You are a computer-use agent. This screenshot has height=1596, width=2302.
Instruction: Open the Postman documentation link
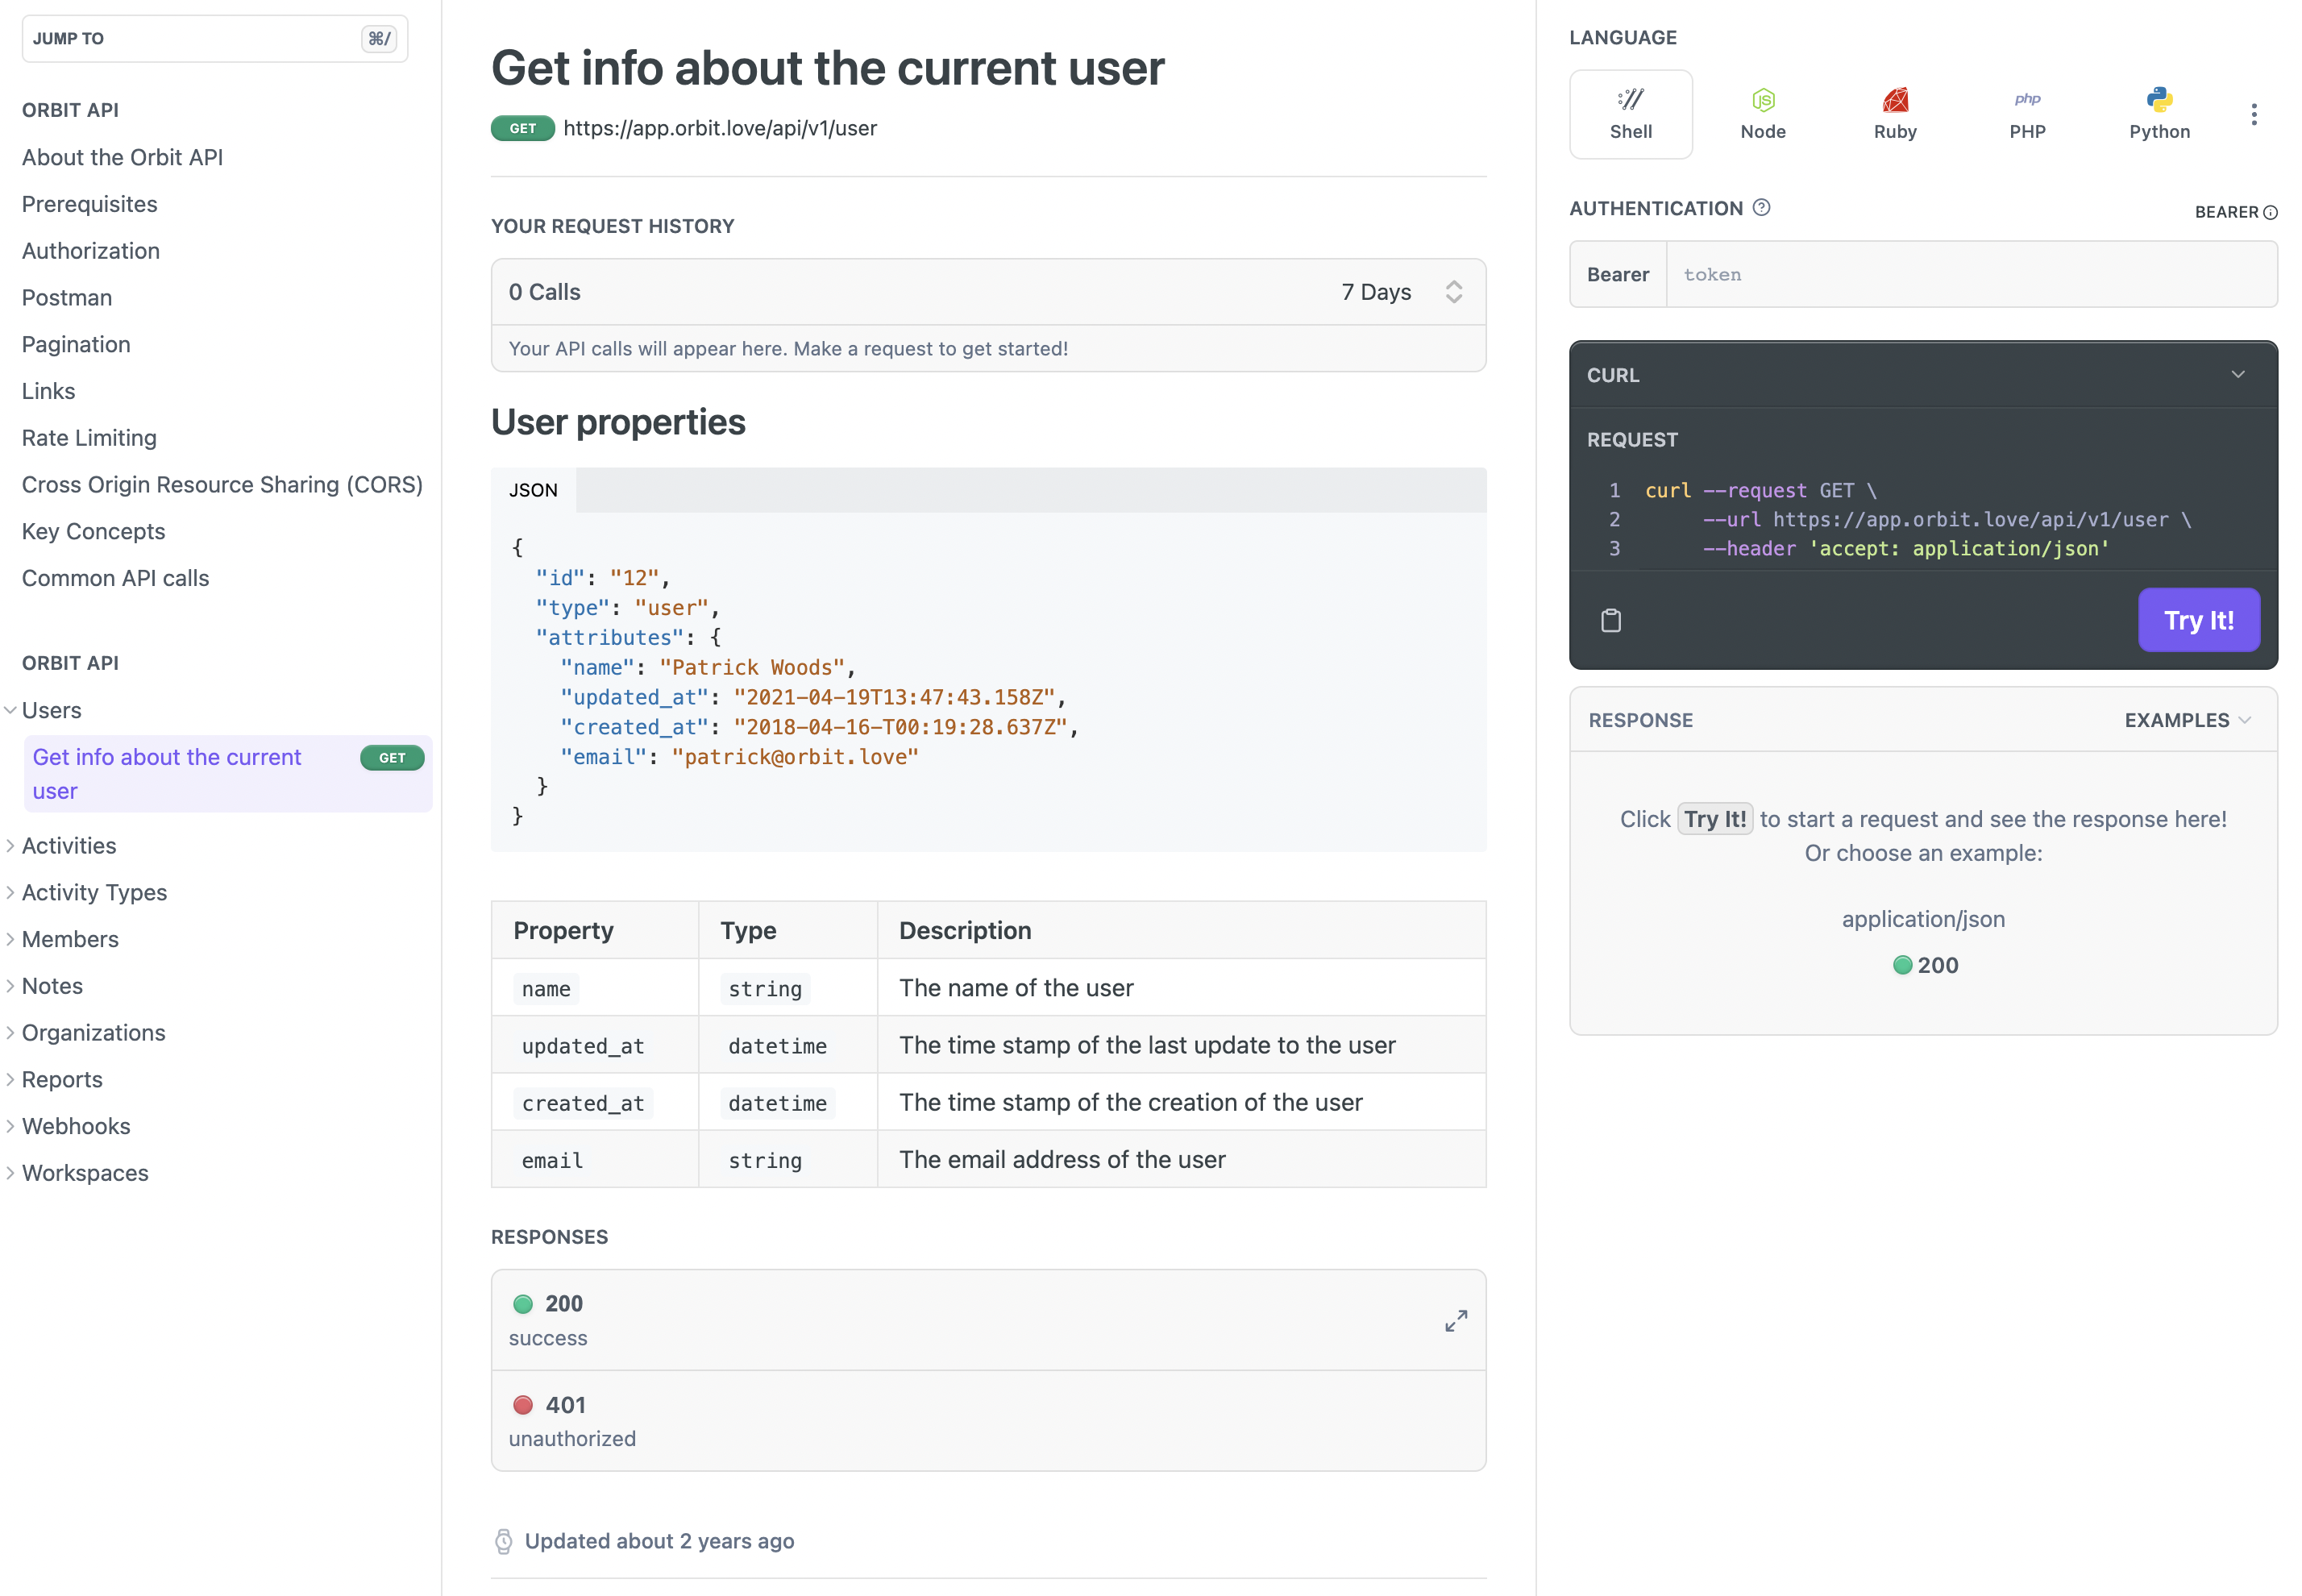click(67, 298)
